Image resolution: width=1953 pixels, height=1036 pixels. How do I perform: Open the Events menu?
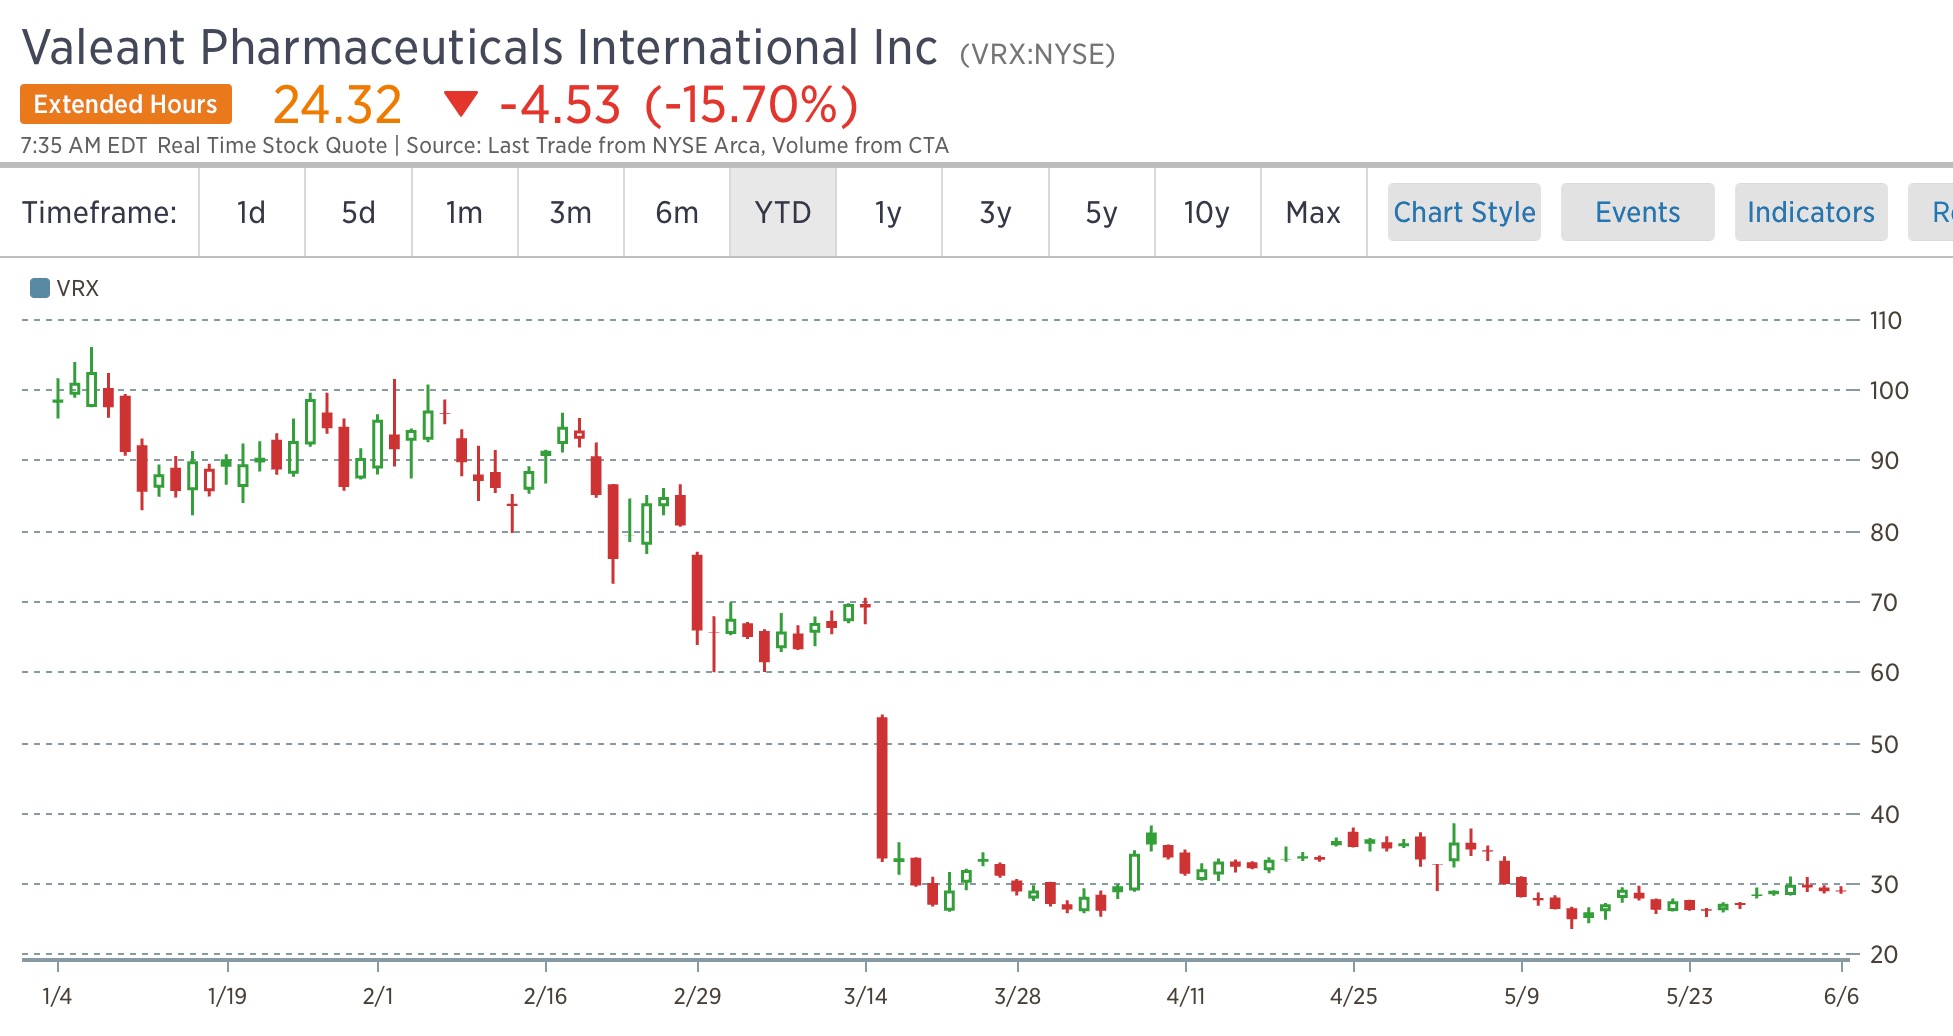1638,212
